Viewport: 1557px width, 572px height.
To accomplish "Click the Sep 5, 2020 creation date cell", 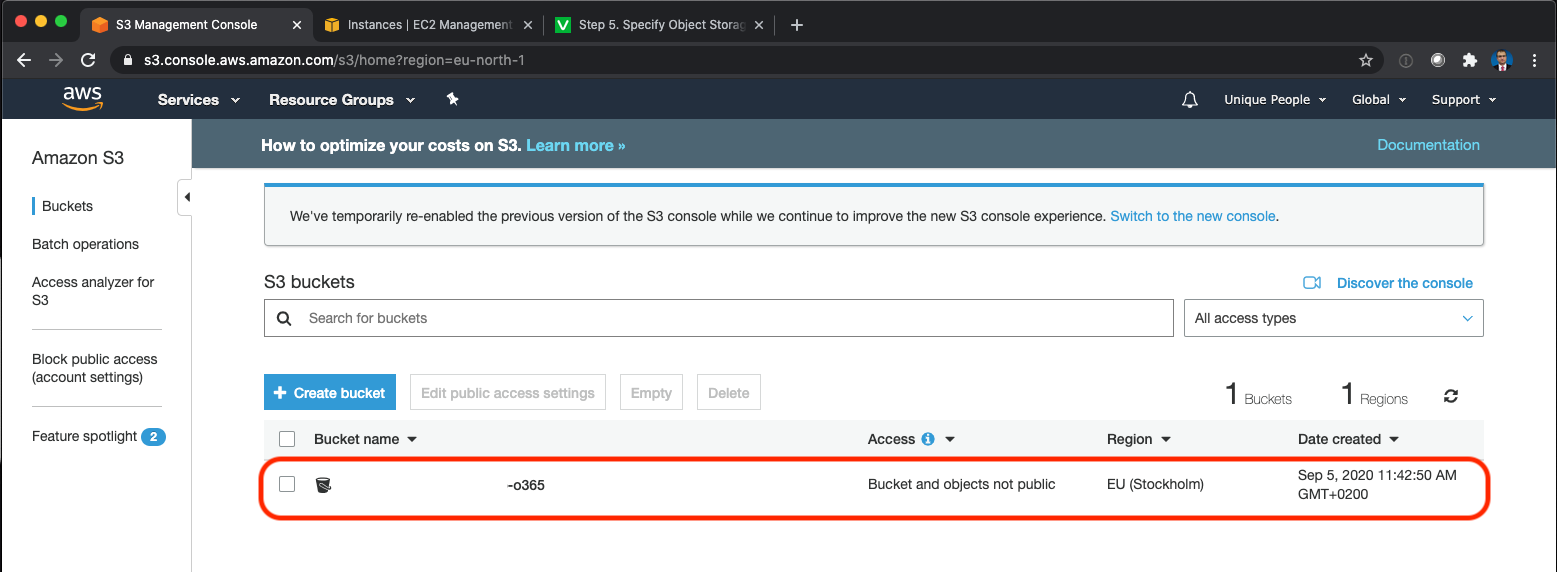I will 1377,485.
